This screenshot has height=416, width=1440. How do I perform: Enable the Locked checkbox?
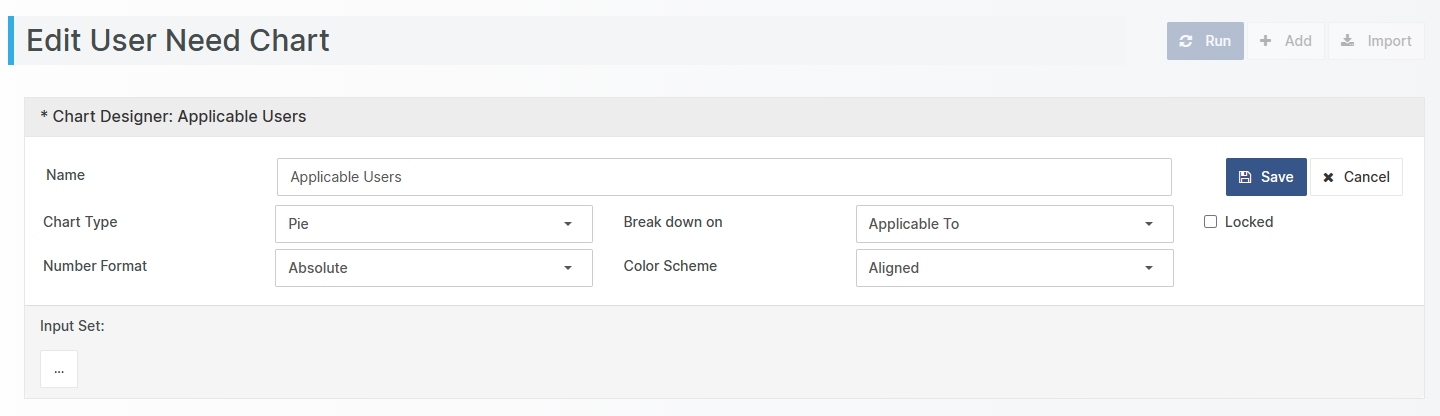point(1210,222)
